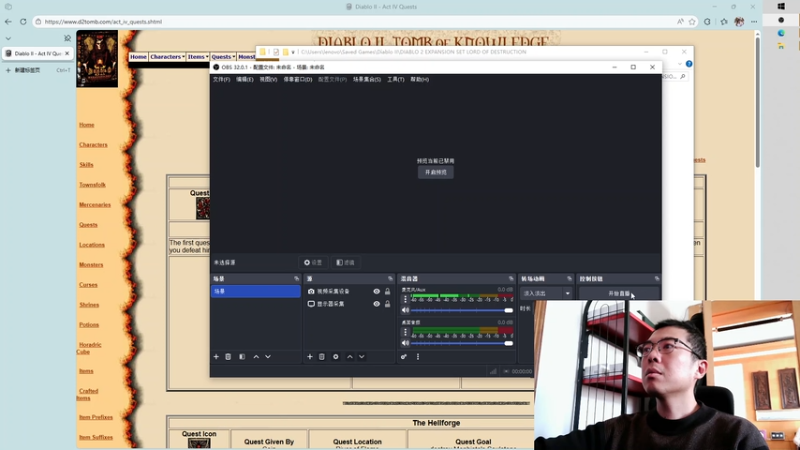Open OBS View menu

(268, 80)
